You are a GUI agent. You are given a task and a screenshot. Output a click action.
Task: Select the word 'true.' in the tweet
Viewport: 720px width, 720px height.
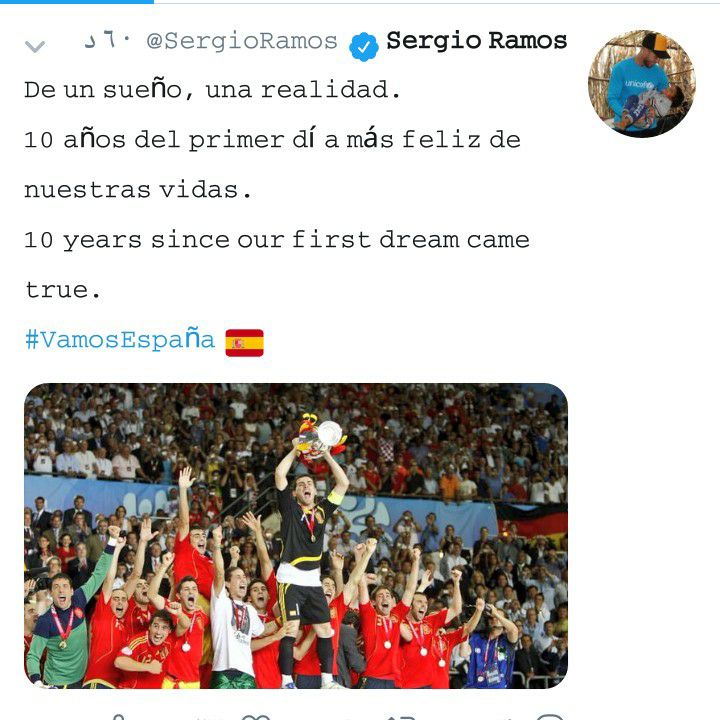[x=62, y=290]
